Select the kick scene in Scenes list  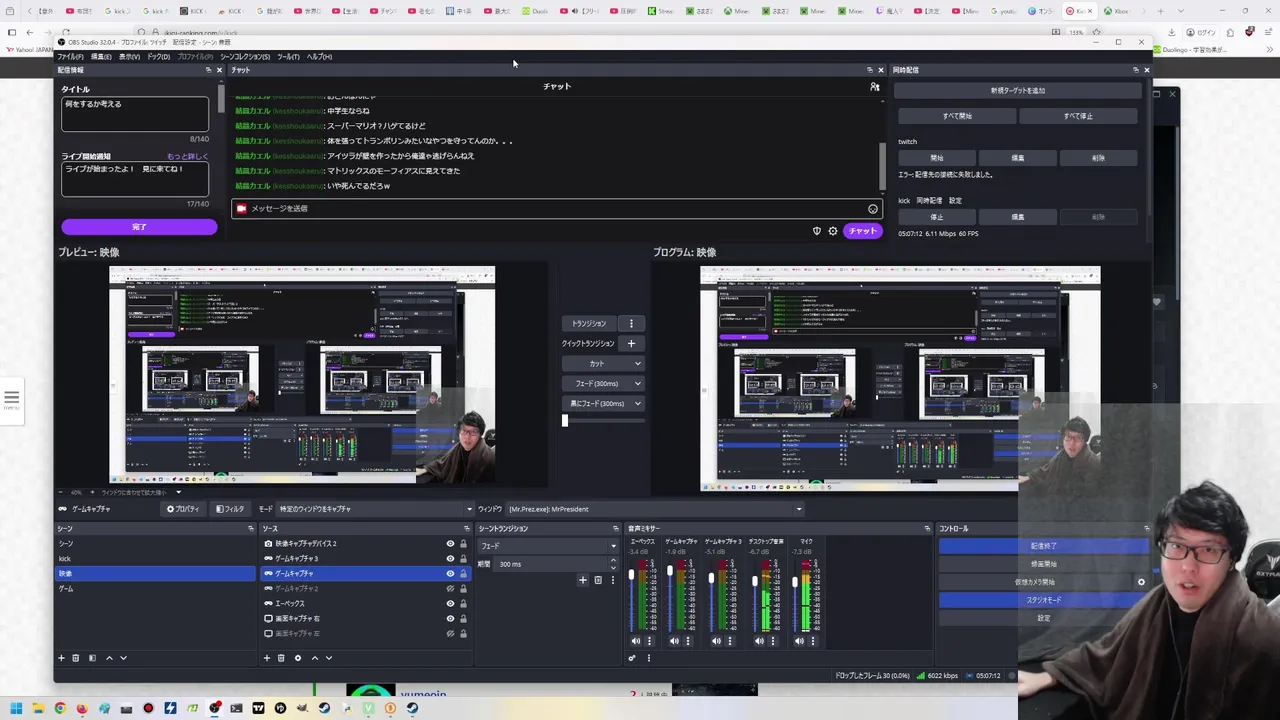(155, 559)
